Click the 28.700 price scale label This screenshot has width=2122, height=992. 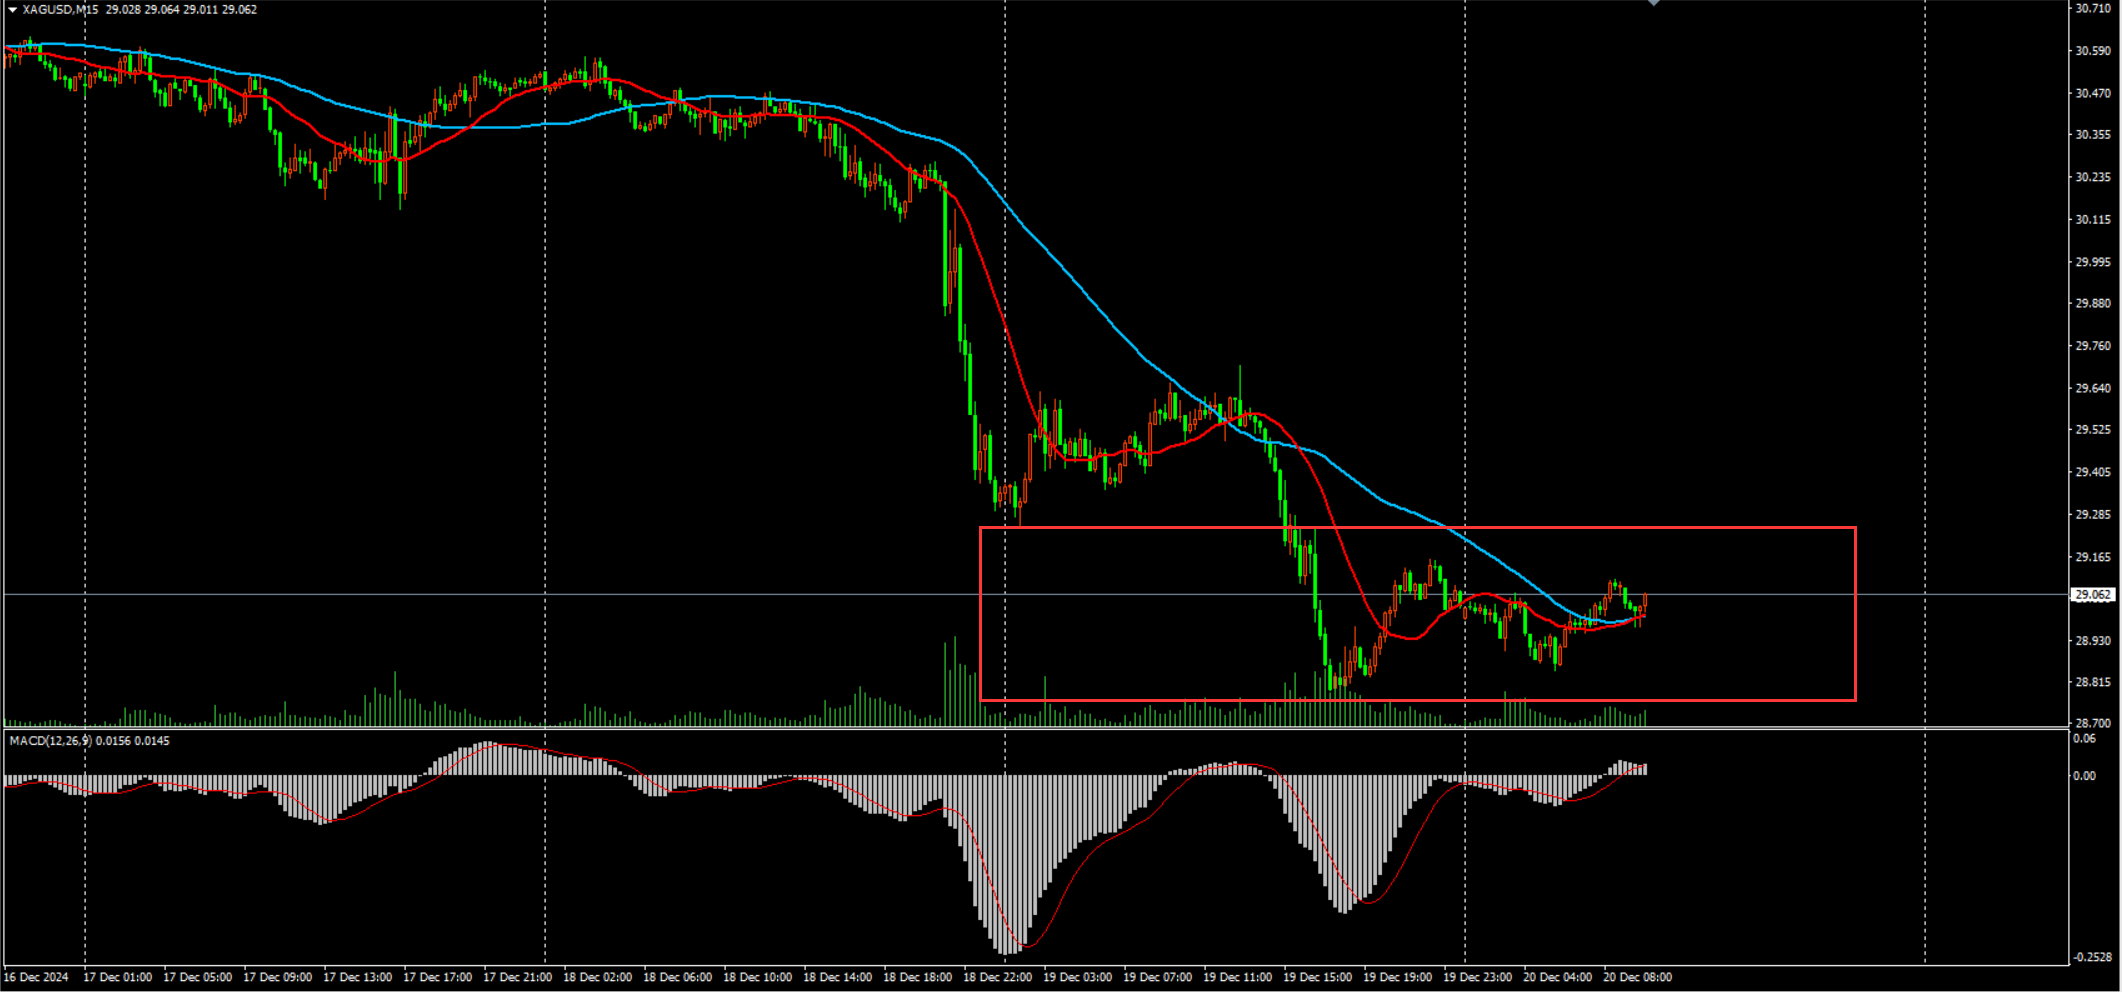click(x=2093, y=723)
